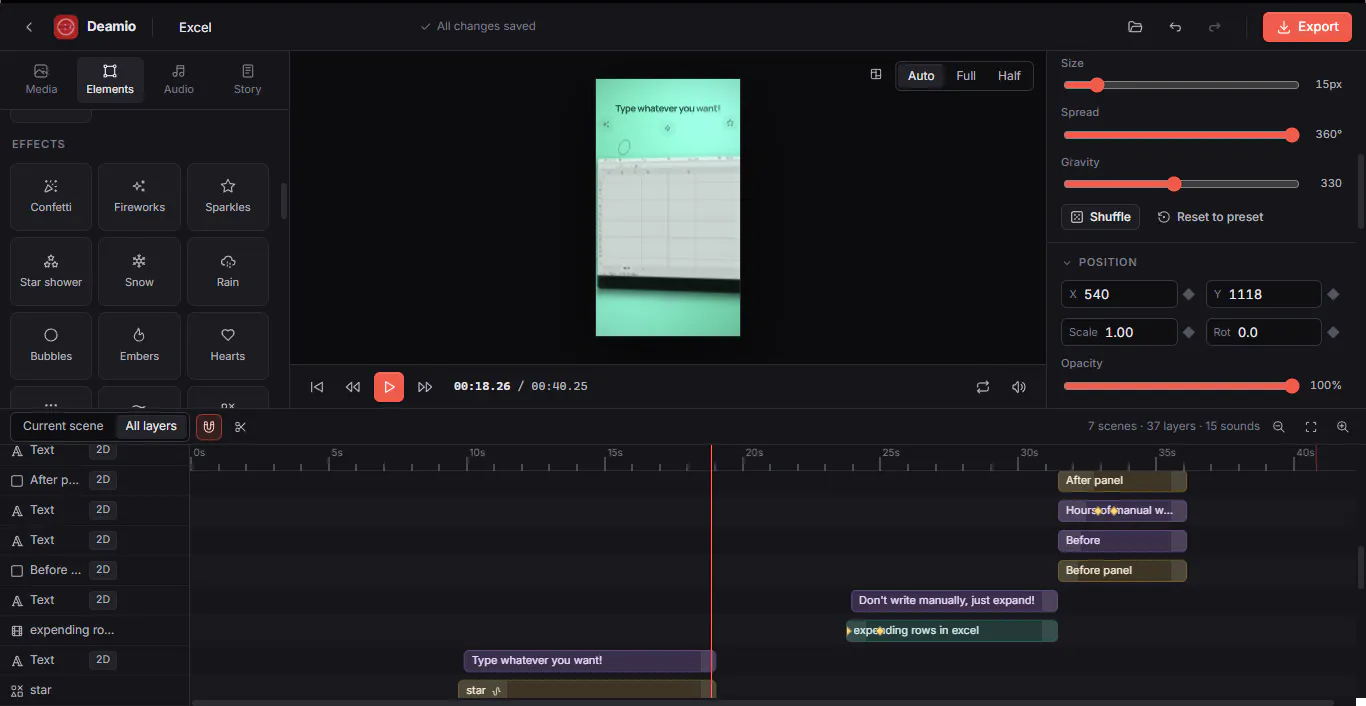
Task: Set preview quality to Full
Action: coord(966,76)
